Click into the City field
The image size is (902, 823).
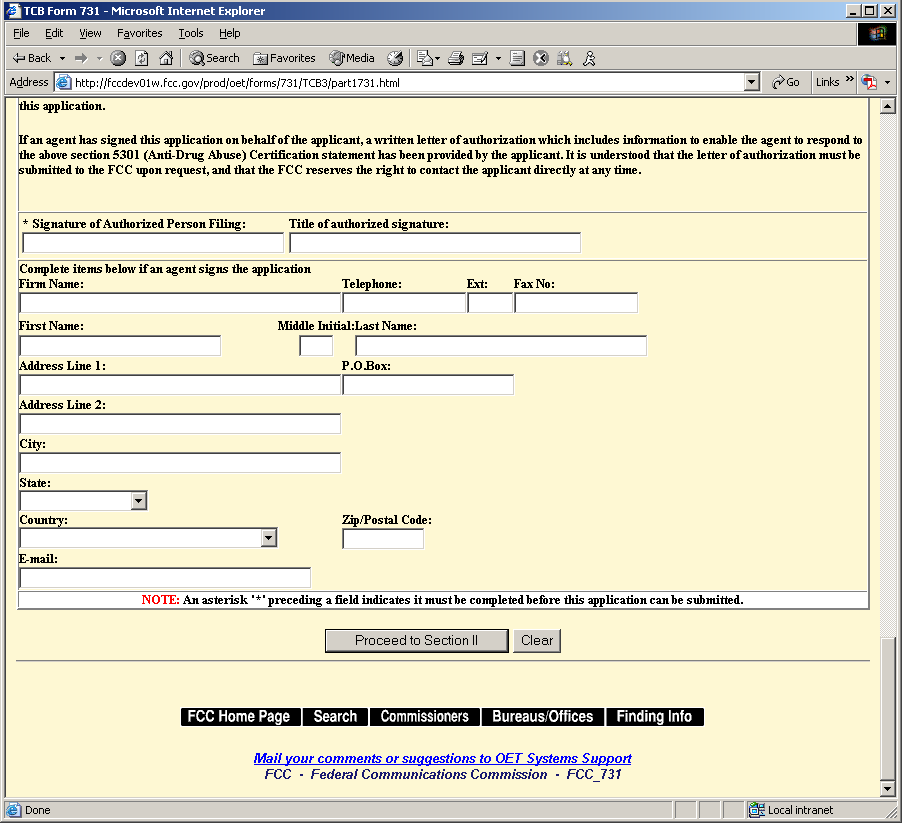(180, 463)
